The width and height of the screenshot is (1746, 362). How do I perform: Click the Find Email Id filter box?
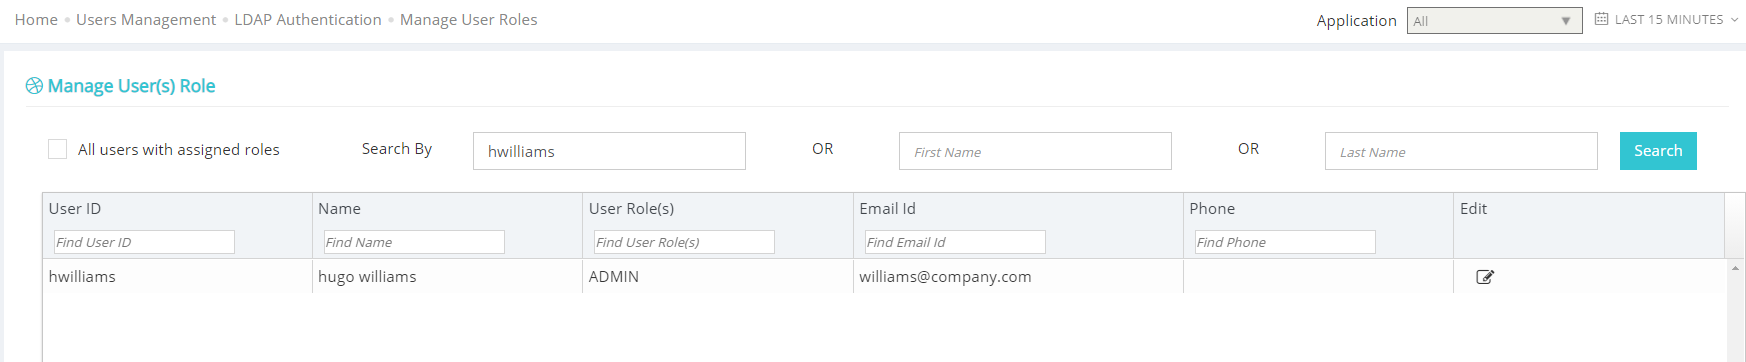tap(955, 242)
